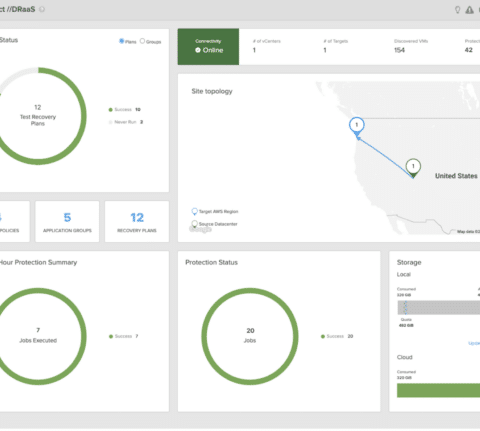Viewport: 480px width, 431px height.
Task: Click the Success 20 legend entry
Action: coord(337,336)
